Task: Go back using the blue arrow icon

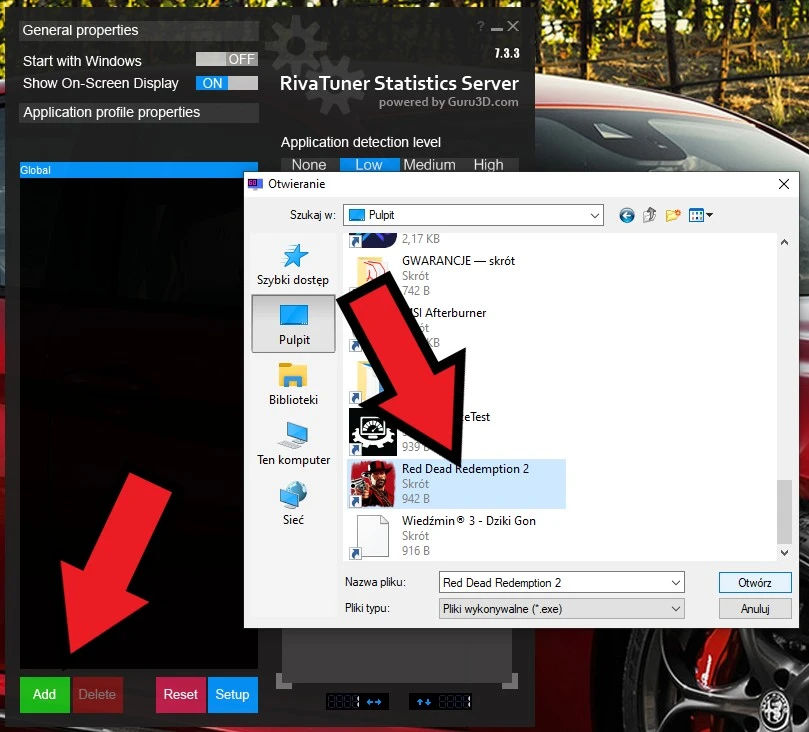Action: click(627, 215)
